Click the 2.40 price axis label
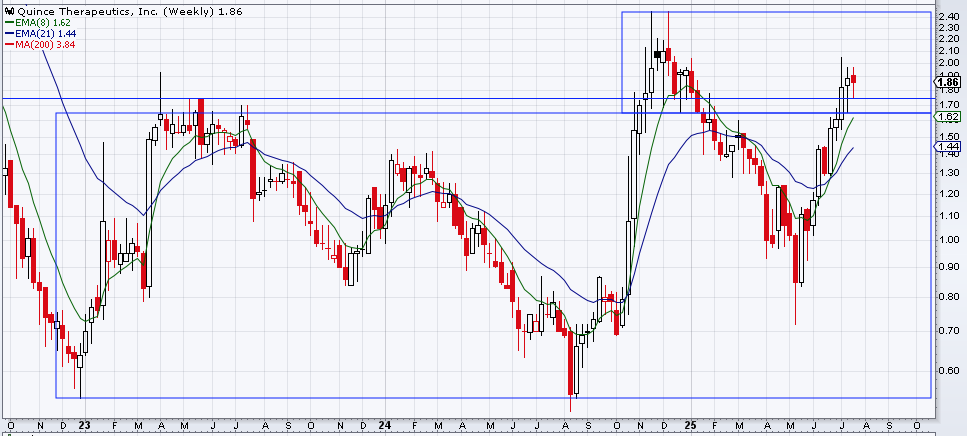The height and width of the screenshot is (436, 967). point(950,17)
